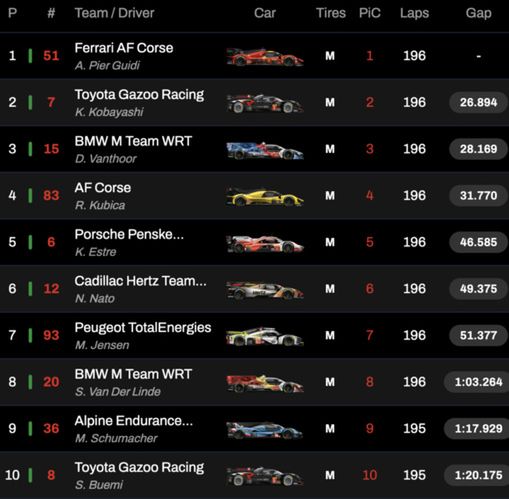Click the M tire indicator for Alpine
This screenshot has width=509, height=499.
click(x=330, y=429)
